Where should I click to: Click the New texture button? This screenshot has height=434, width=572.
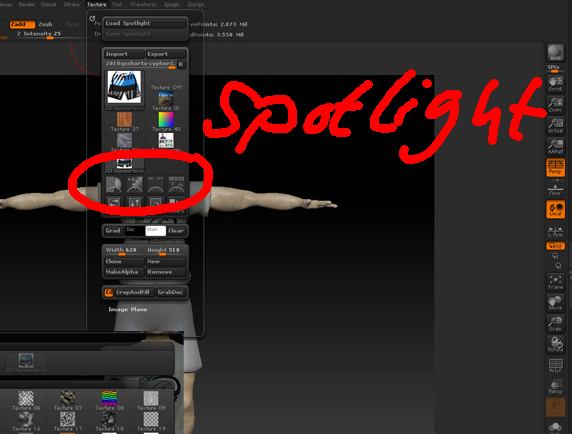166,262
